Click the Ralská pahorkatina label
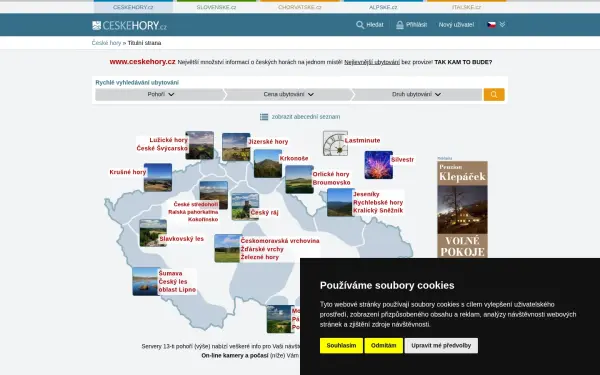 pyautogui.click(x=193, y=212)
